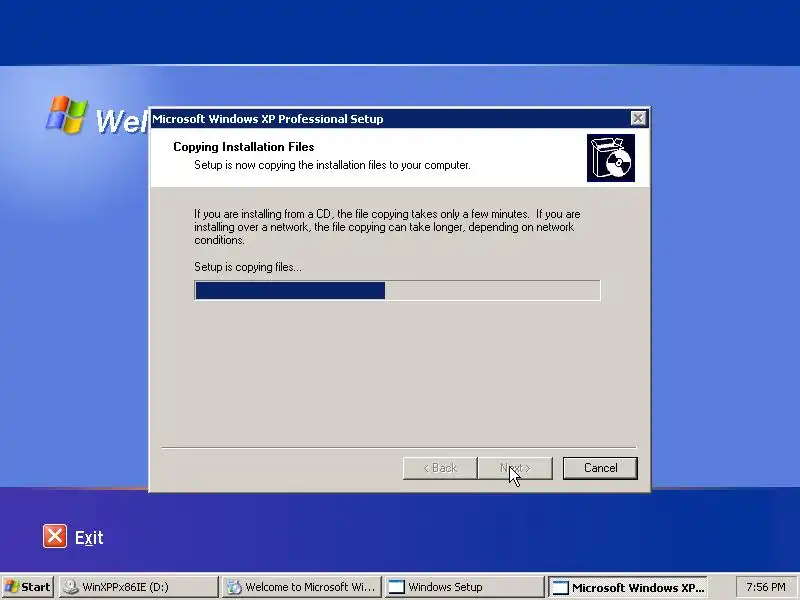
Task: Click the Windows Setup taskbar window icon
Action: [x=396, y=587]
